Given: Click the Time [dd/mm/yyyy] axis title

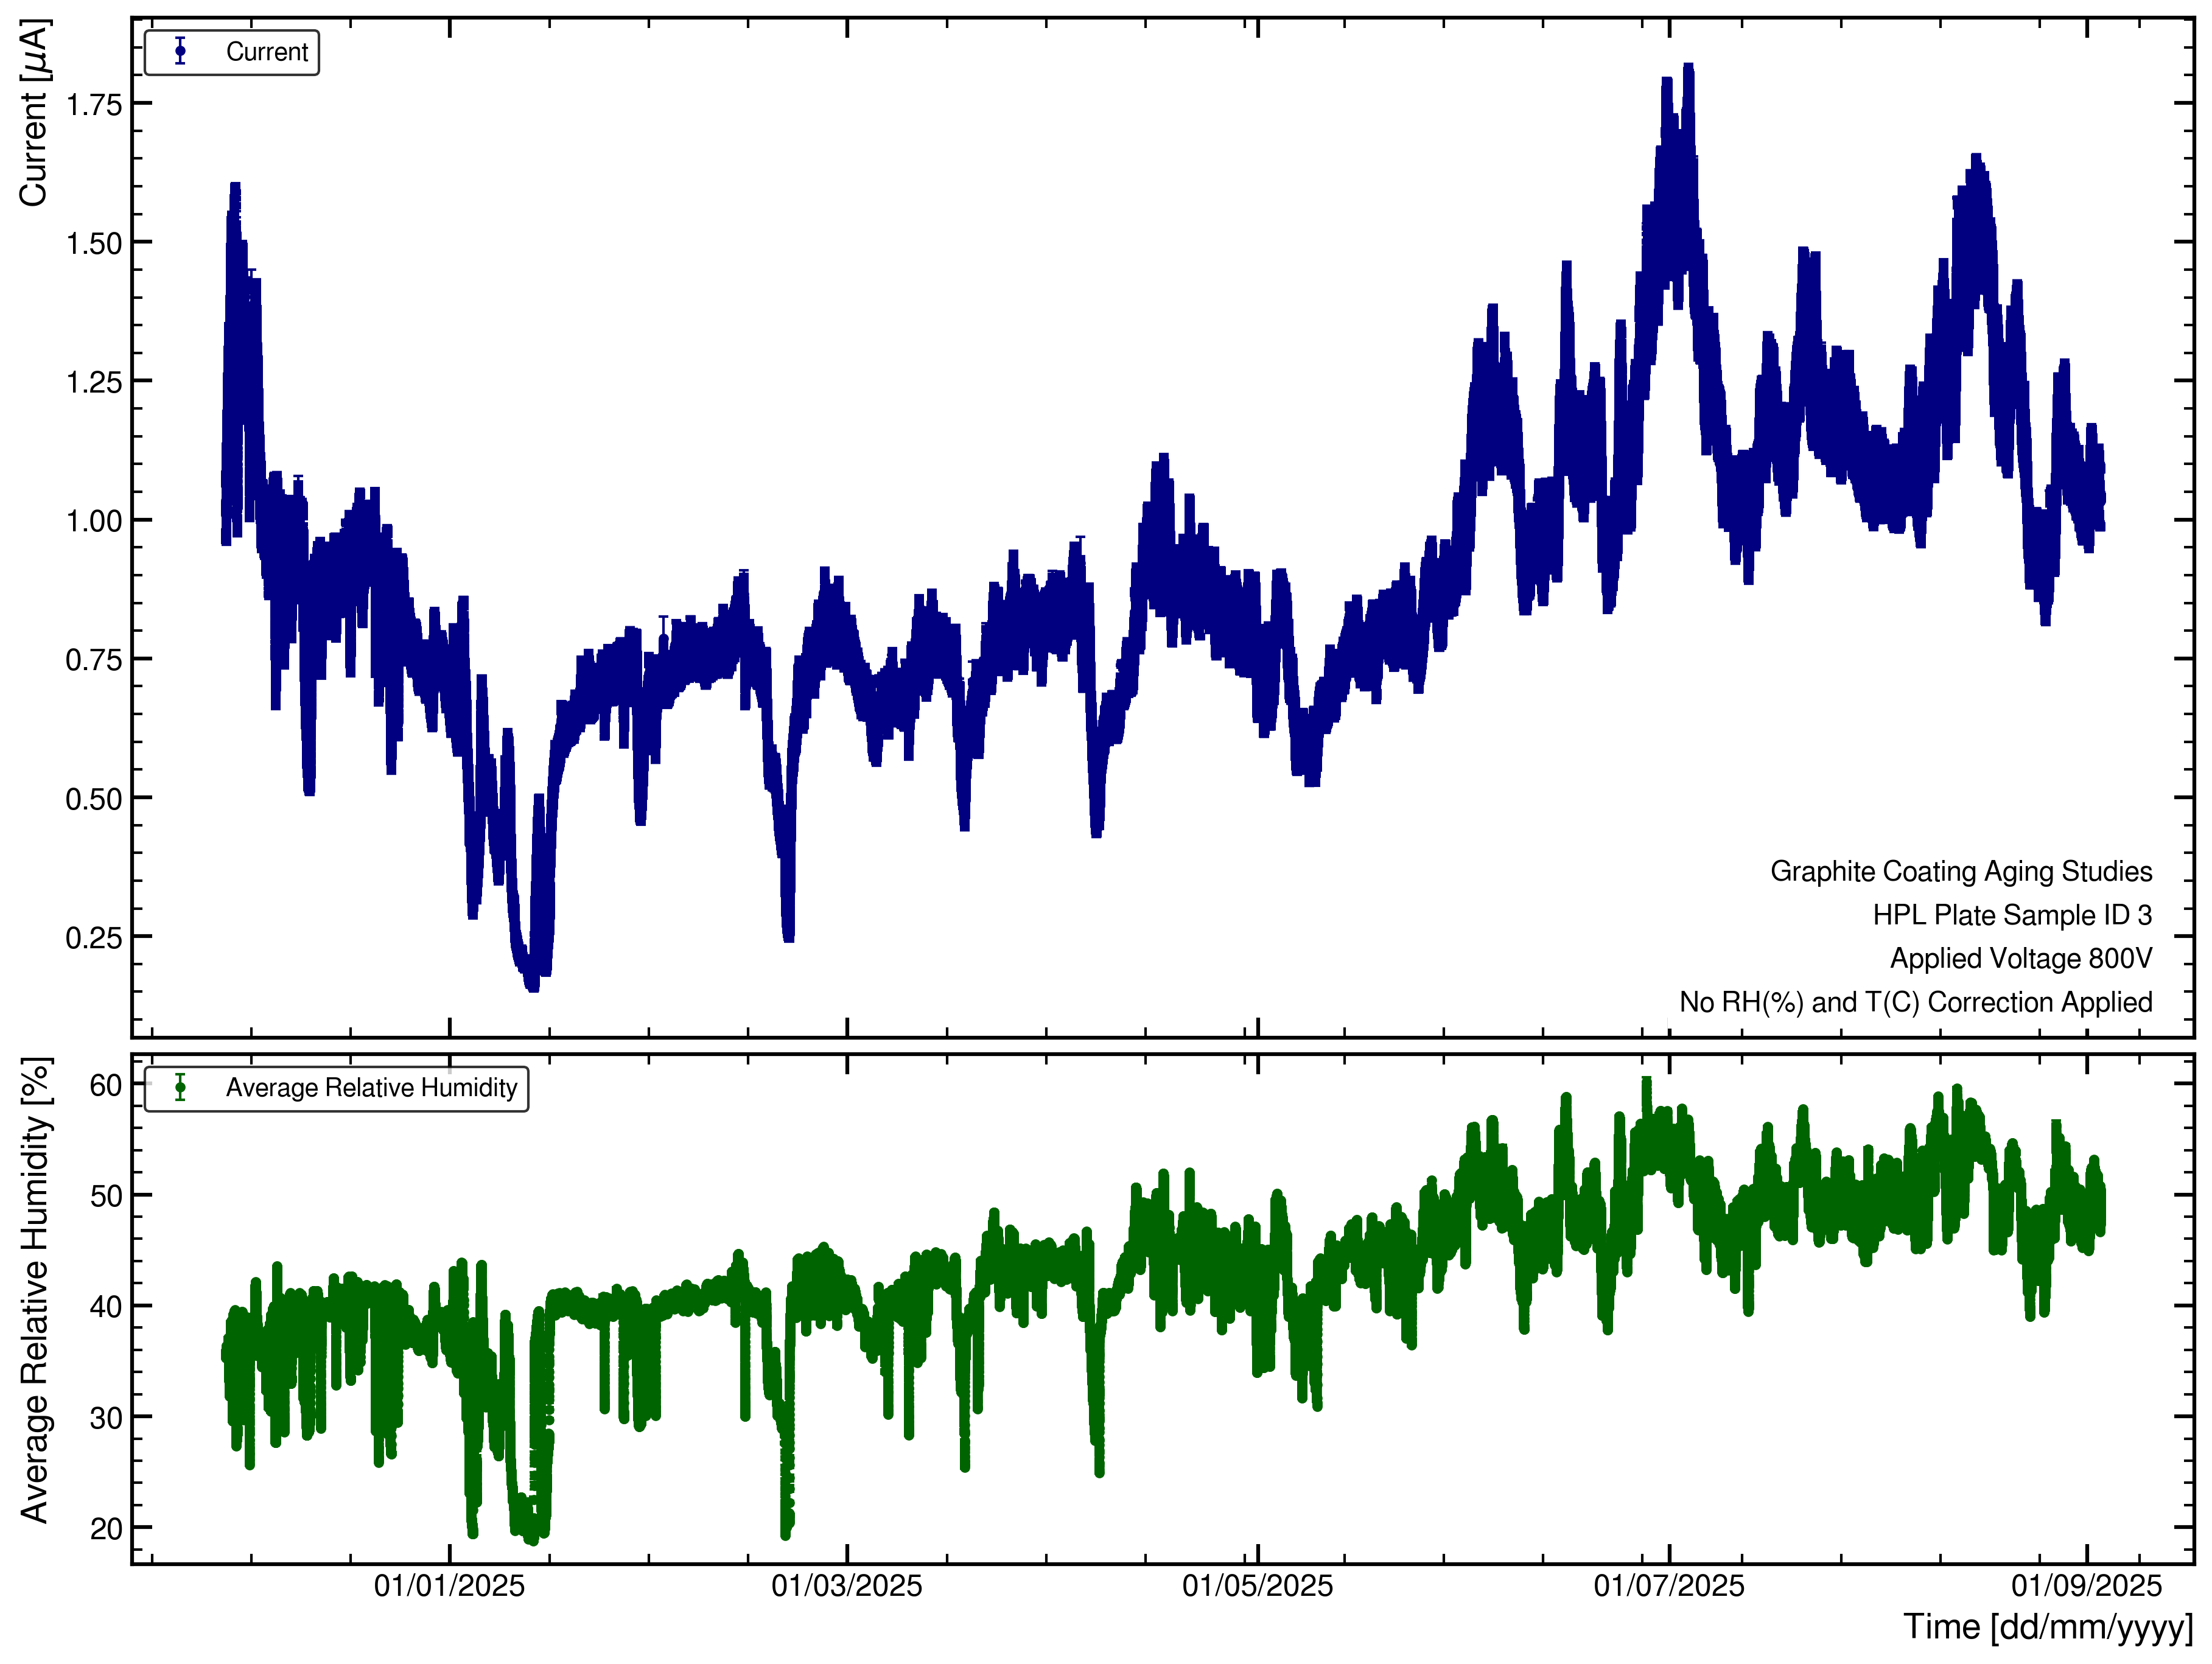Looking at the screenshot, I should 2047,1627.
